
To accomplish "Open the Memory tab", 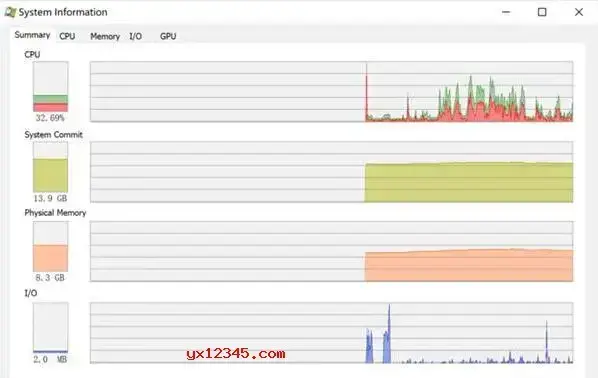I will click(x=105, y=36).
